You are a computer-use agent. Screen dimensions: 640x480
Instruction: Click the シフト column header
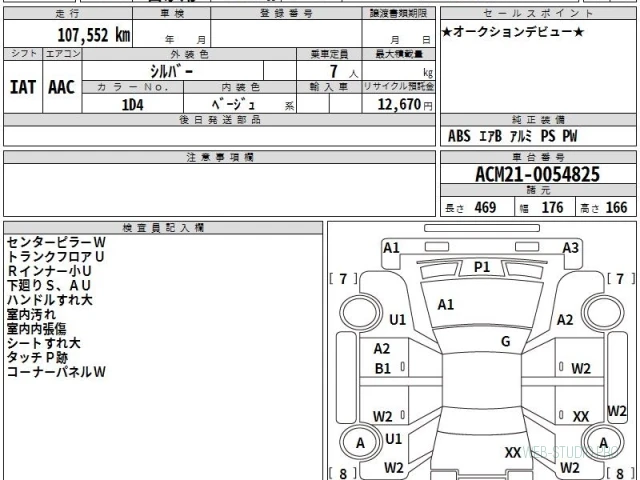23,54
